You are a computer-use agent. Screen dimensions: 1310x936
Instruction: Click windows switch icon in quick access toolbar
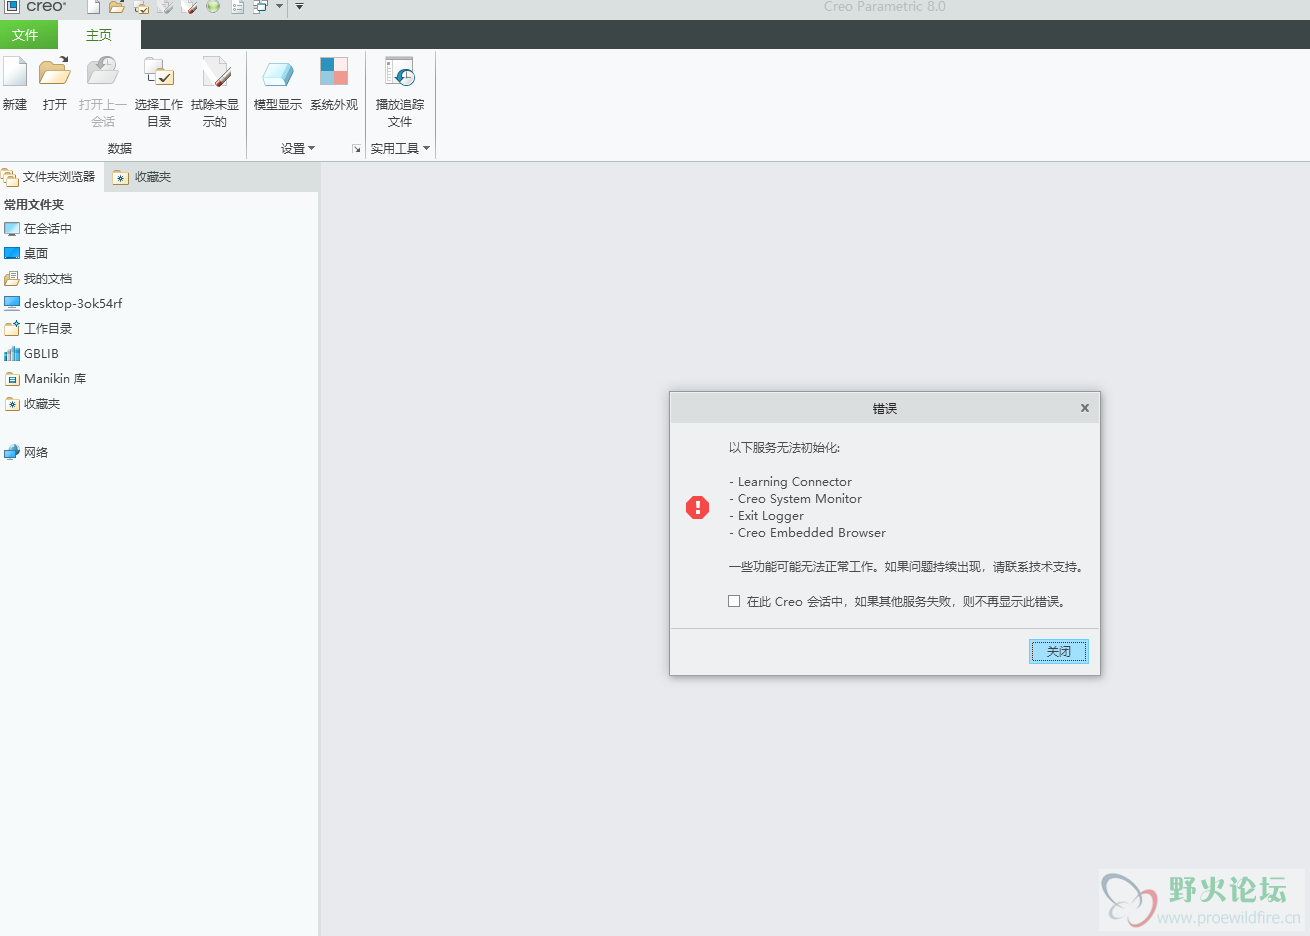point(260,7)
